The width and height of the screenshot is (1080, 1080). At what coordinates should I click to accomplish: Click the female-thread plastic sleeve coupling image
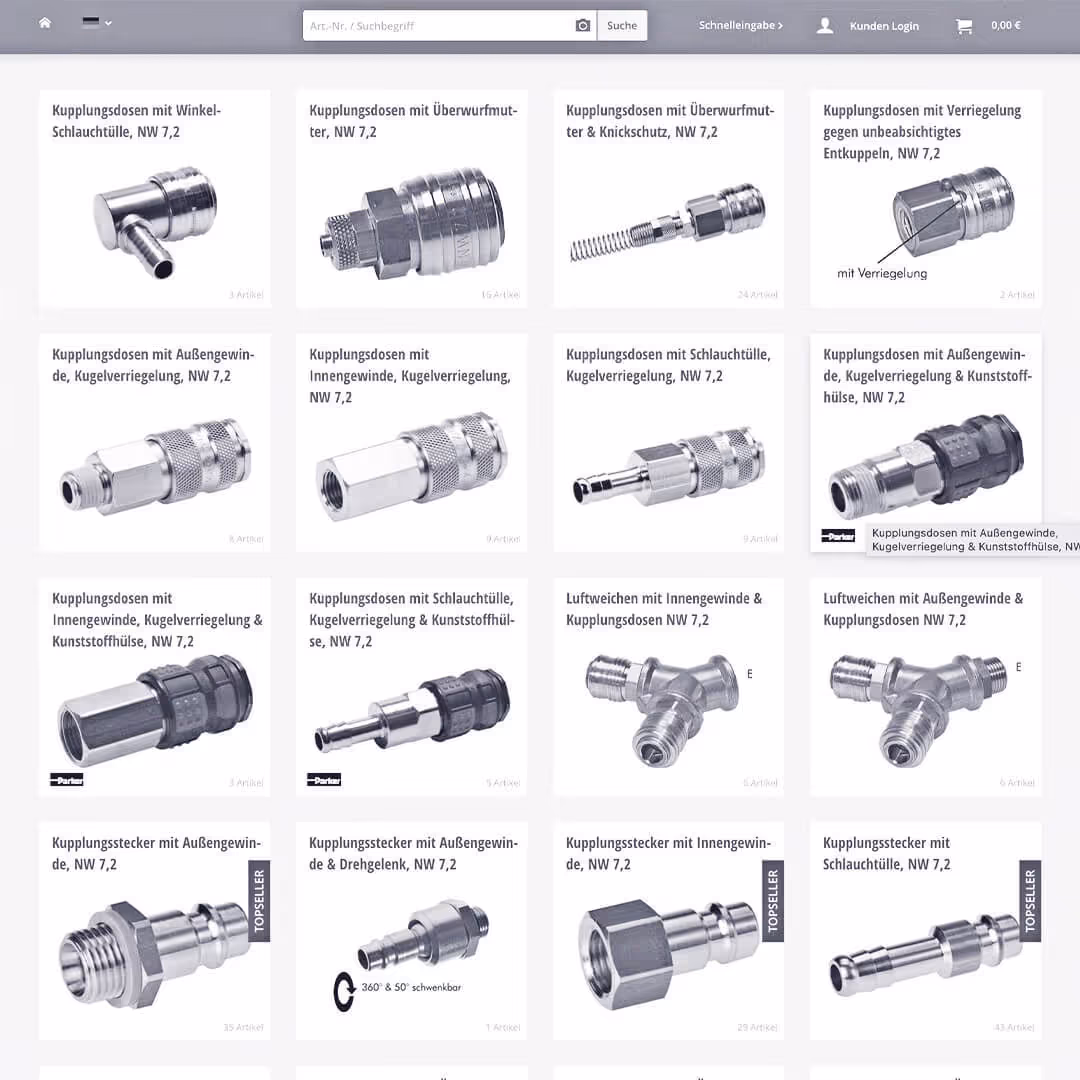pos(156,711)
